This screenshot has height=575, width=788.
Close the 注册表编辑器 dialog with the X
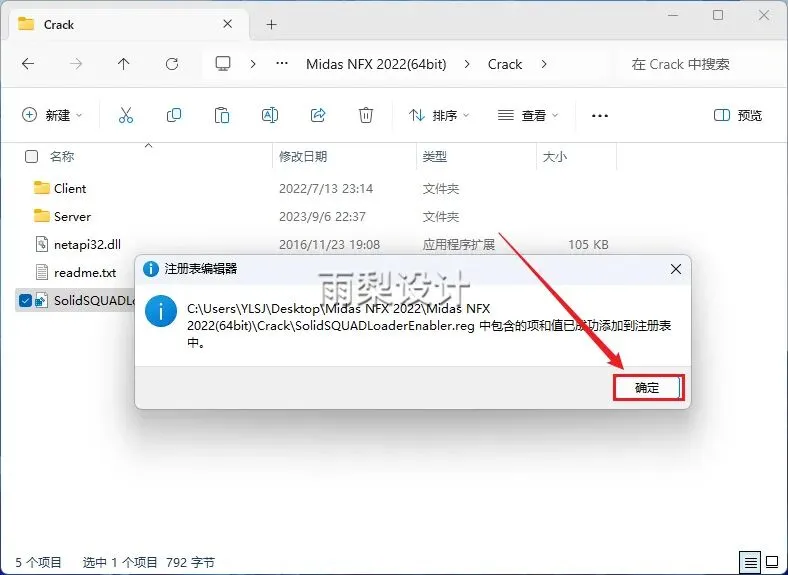pos(676,269)
